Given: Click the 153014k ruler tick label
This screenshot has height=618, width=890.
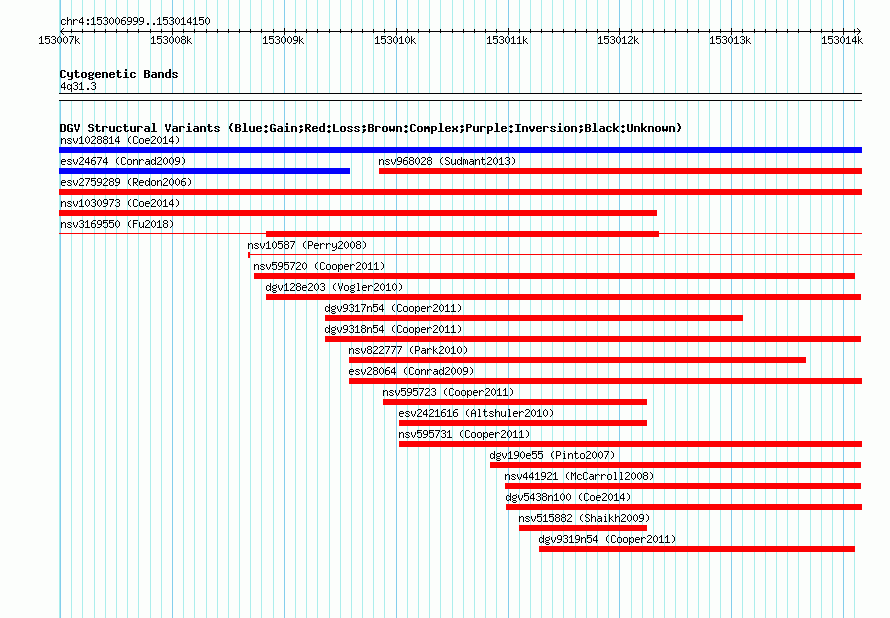Looking at the screenshot, I should [842, 40].
